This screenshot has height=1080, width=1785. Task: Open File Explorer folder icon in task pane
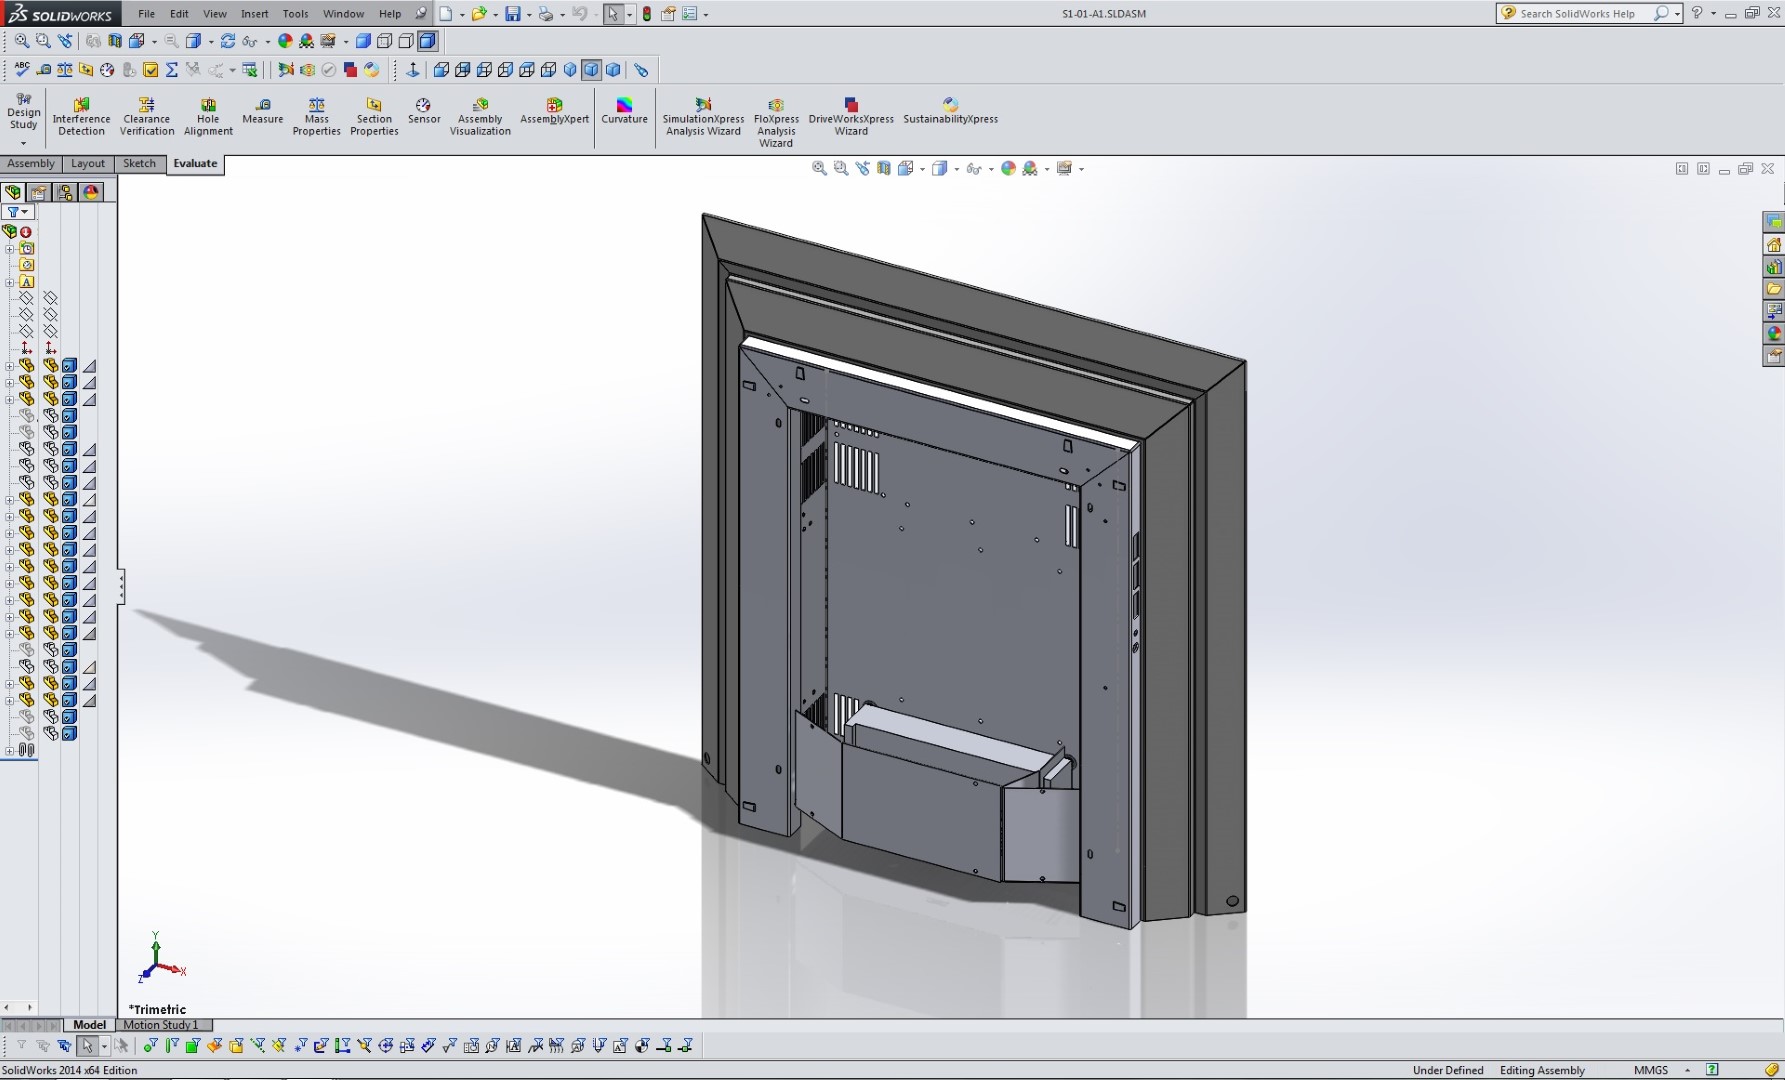tap(1774, 289)
